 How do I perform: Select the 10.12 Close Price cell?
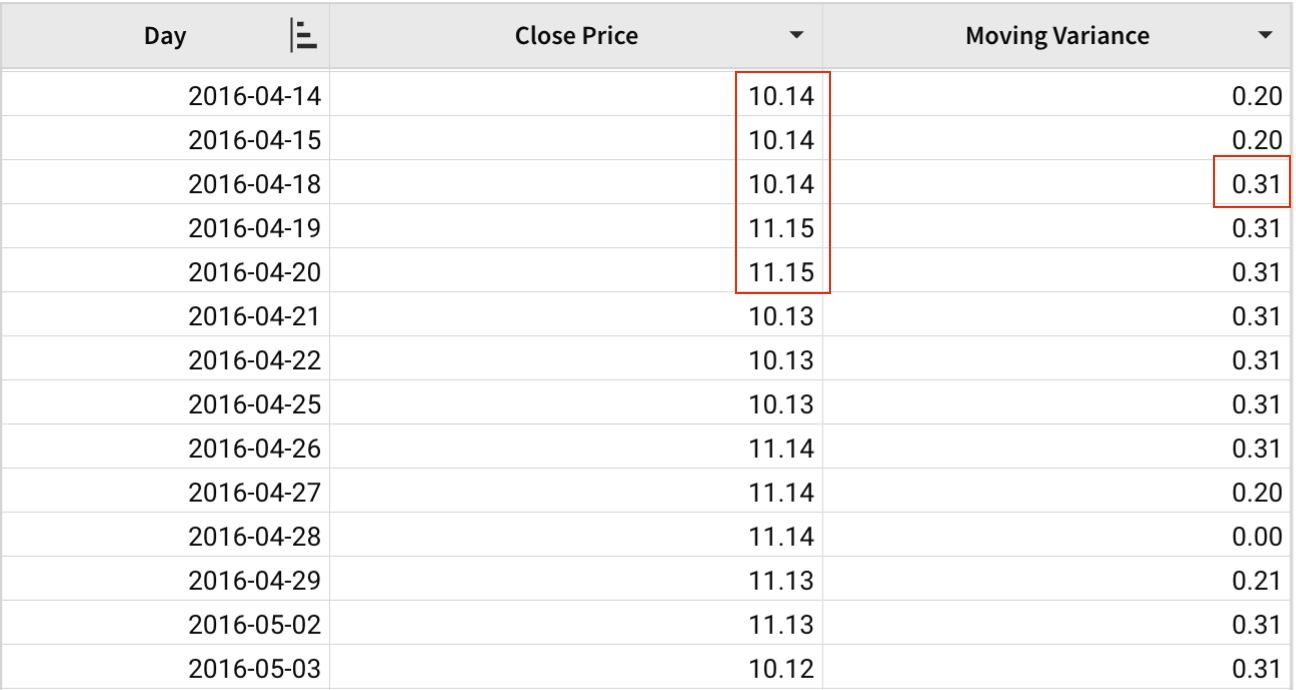click(x=782, y=669)
